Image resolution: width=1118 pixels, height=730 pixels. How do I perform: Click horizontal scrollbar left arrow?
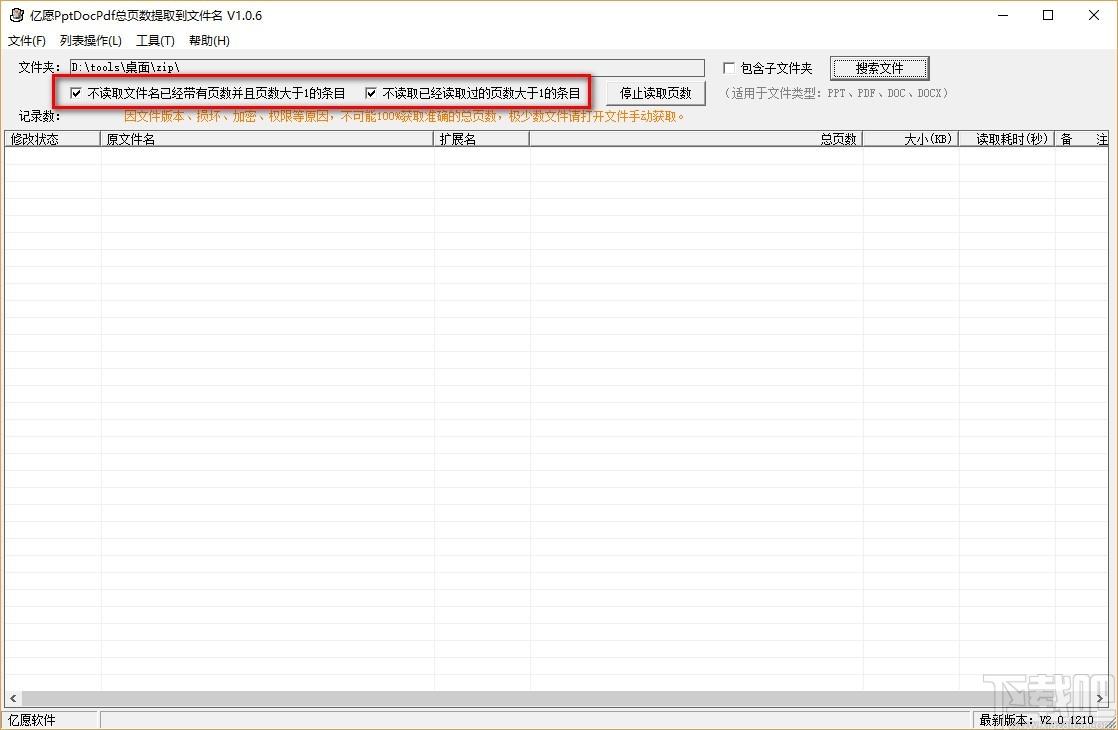point(13,698)
